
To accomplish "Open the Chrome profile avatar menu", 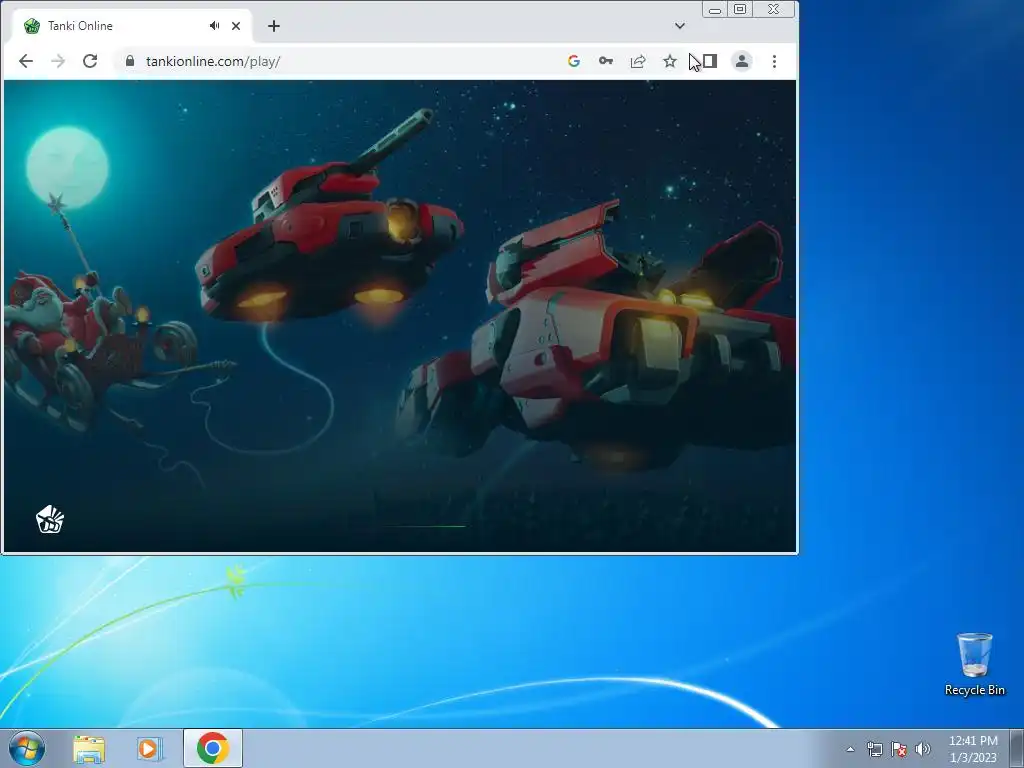I will (742, 61).
